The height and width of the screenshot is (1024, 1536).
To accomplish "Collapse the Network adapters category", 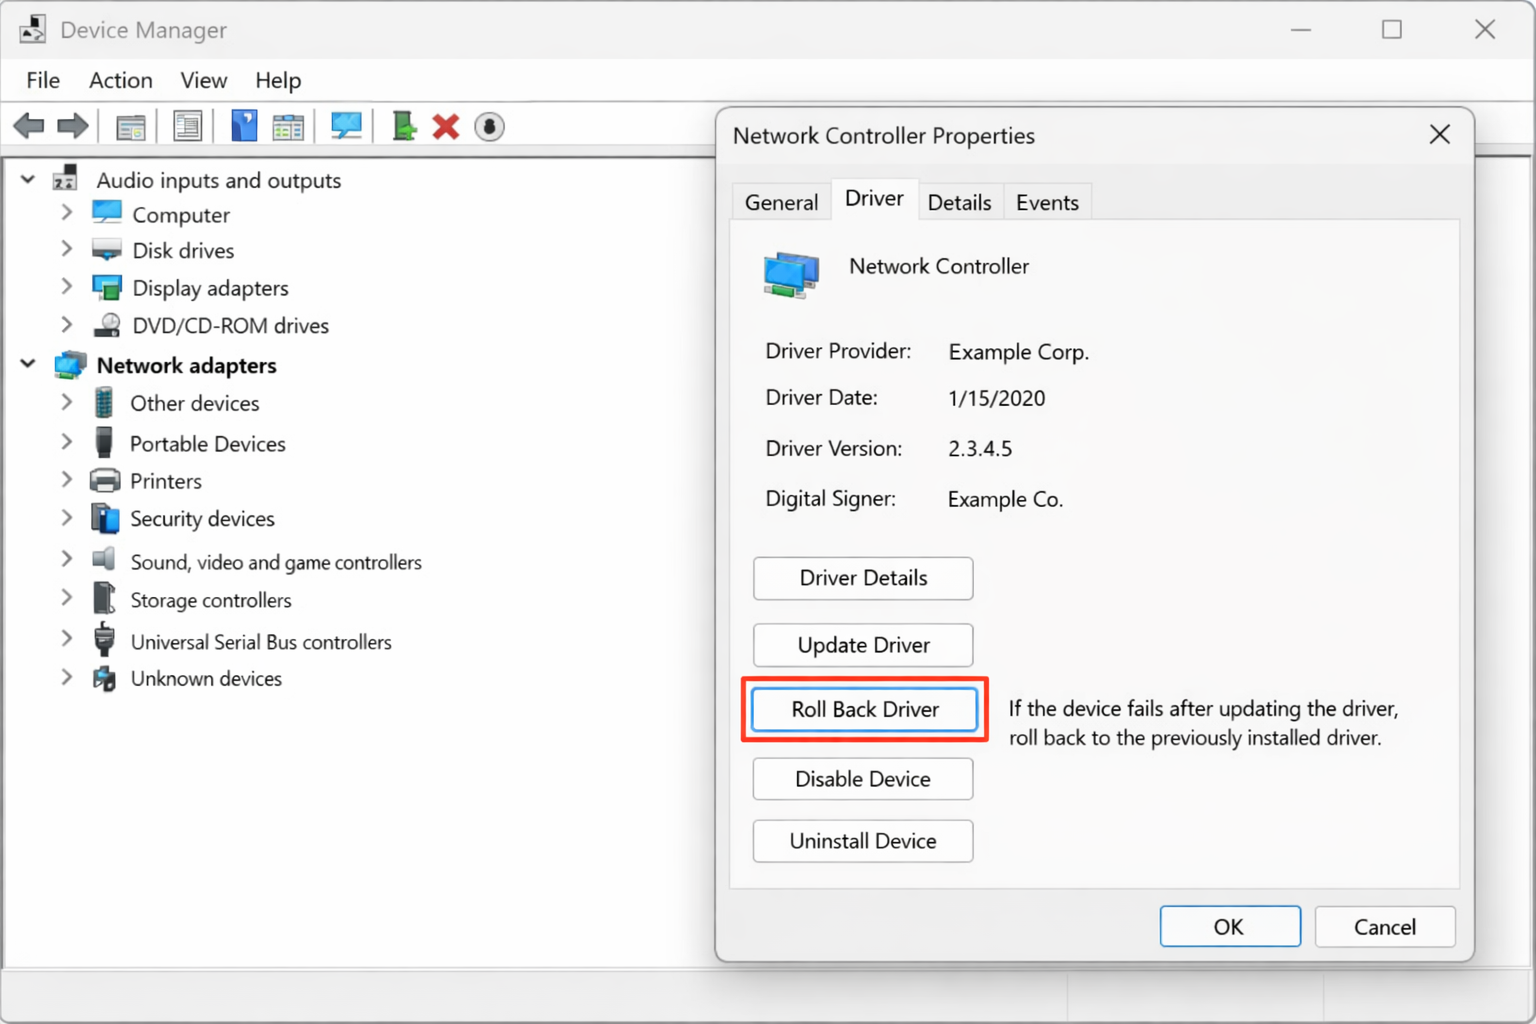I will pyautogui.click(x=27, y=364).
